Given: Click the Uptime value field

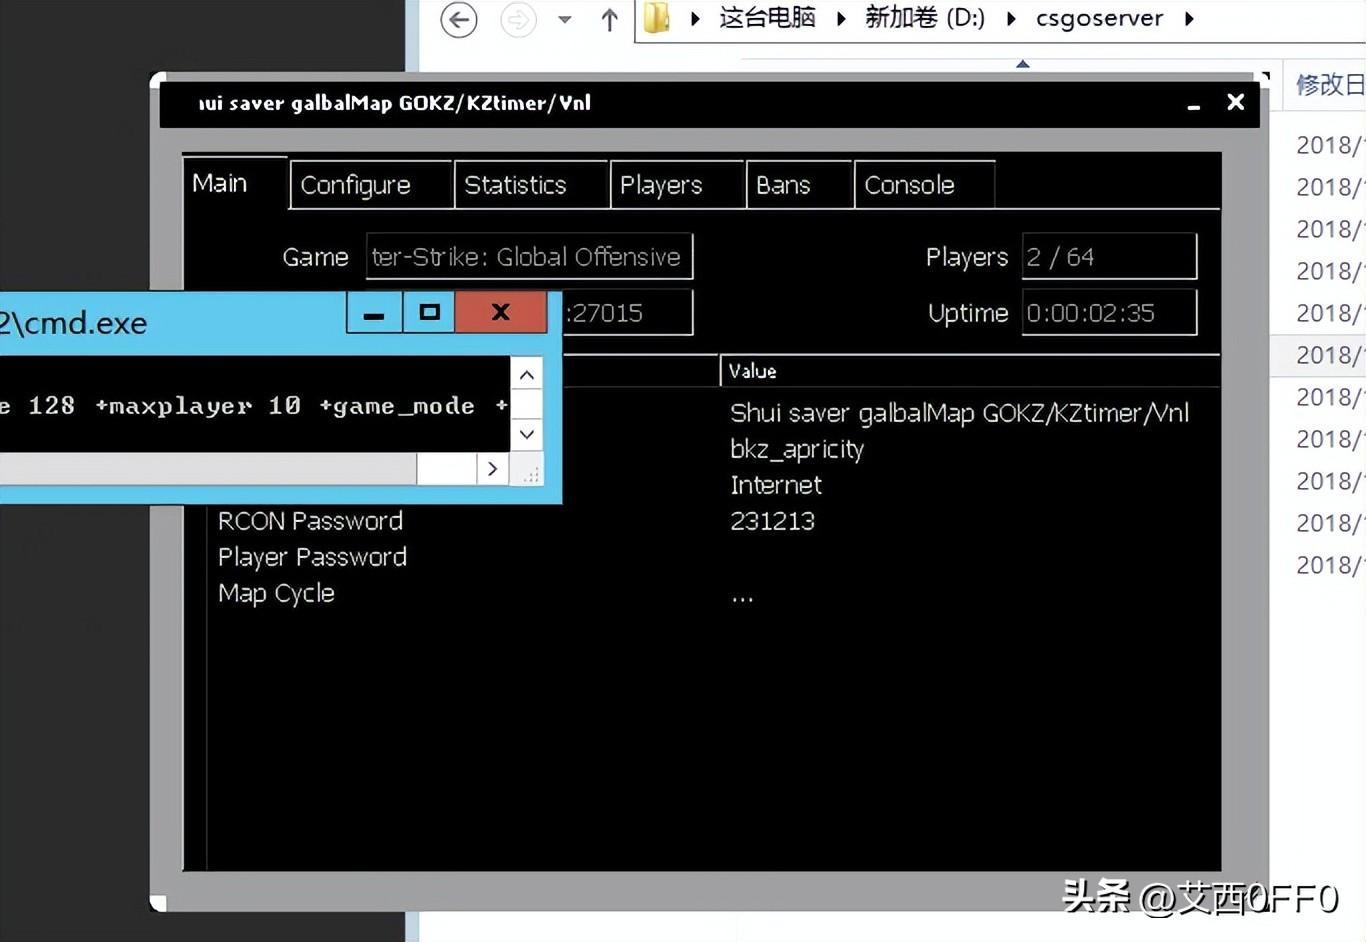Looking at the screenshot, I should (x=1108, y=313).
